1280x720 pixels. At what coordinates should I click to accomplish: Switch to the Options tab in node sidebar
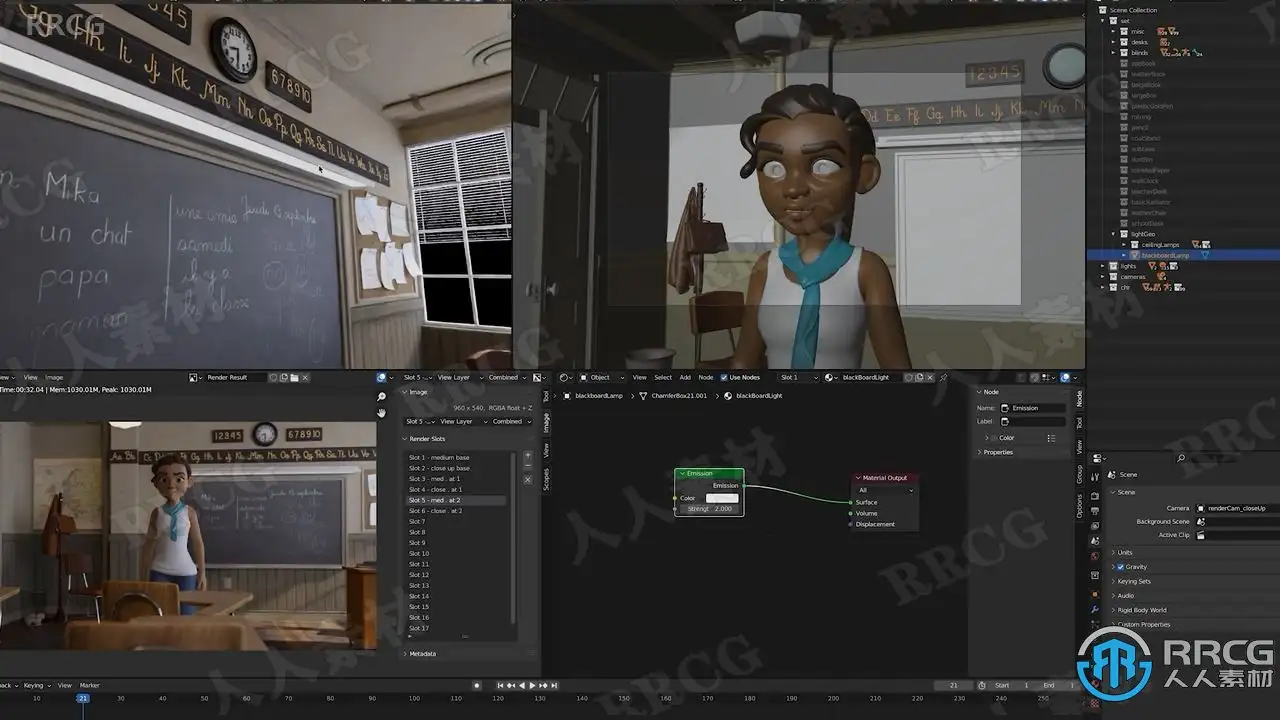[x=1079, y=507]
